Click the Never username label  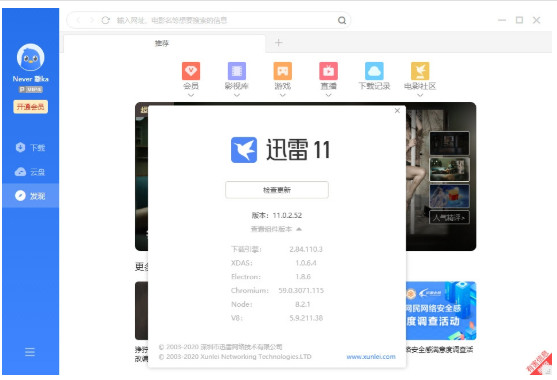click(x=31, y=79)
